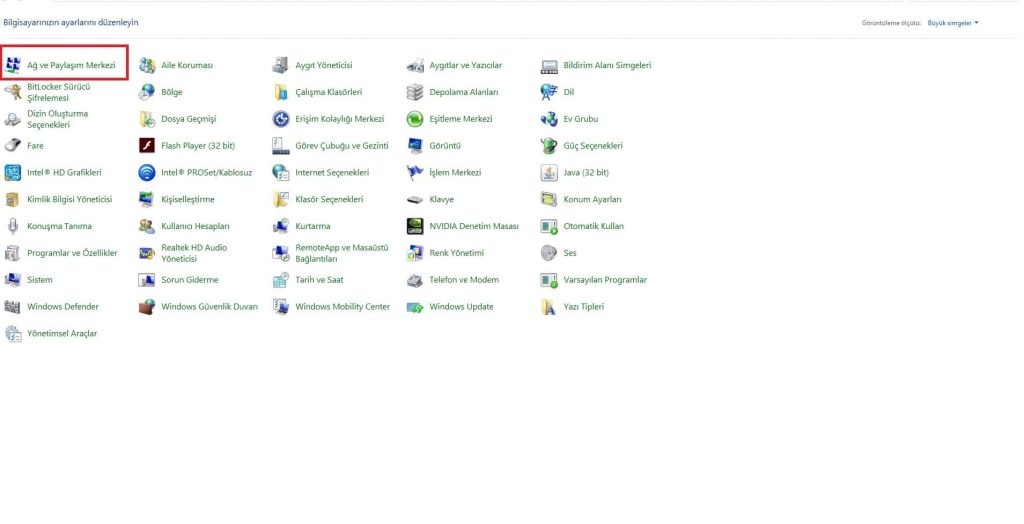Open Bildirim Alanı Simgeleri icon
The width and height of the screenshot is (1024, 524).
point(549,65)
